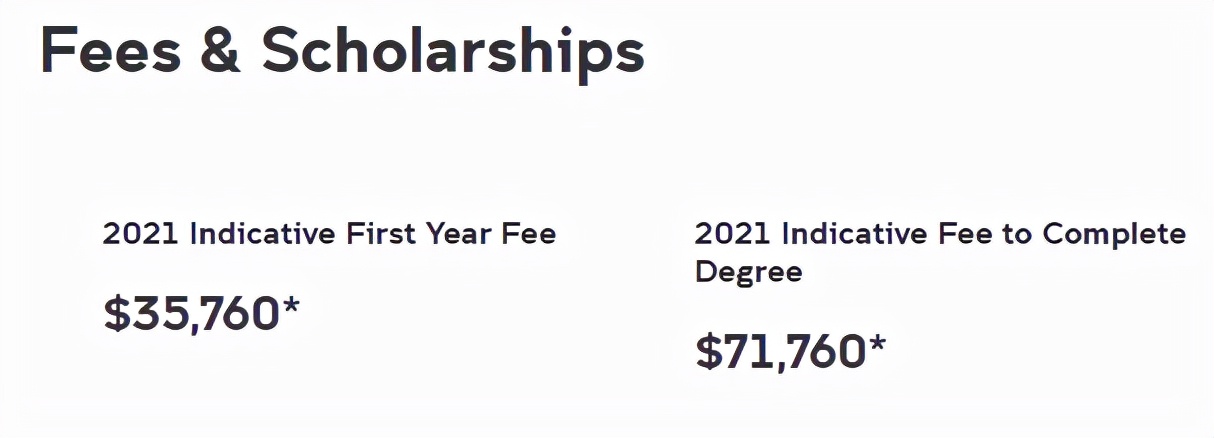
Task: Click the dollar sign before 35,760
Action: click(x=117, y=314)
